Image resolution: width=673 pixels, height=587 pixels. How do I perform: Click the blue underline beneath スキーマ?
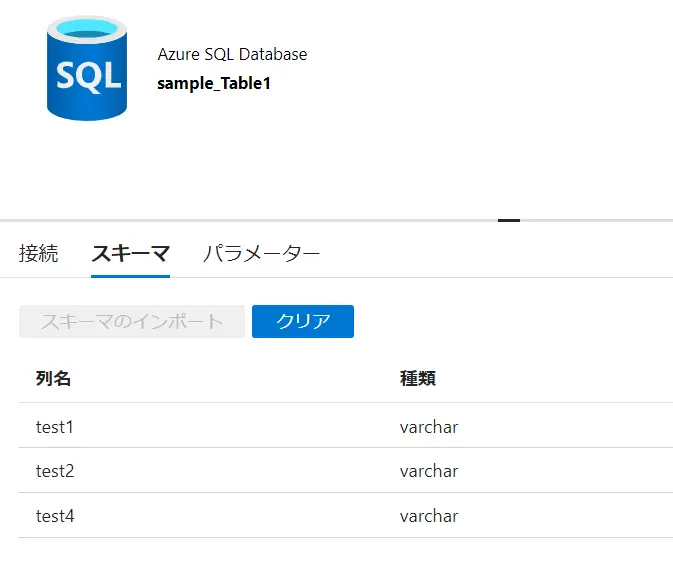130,276
